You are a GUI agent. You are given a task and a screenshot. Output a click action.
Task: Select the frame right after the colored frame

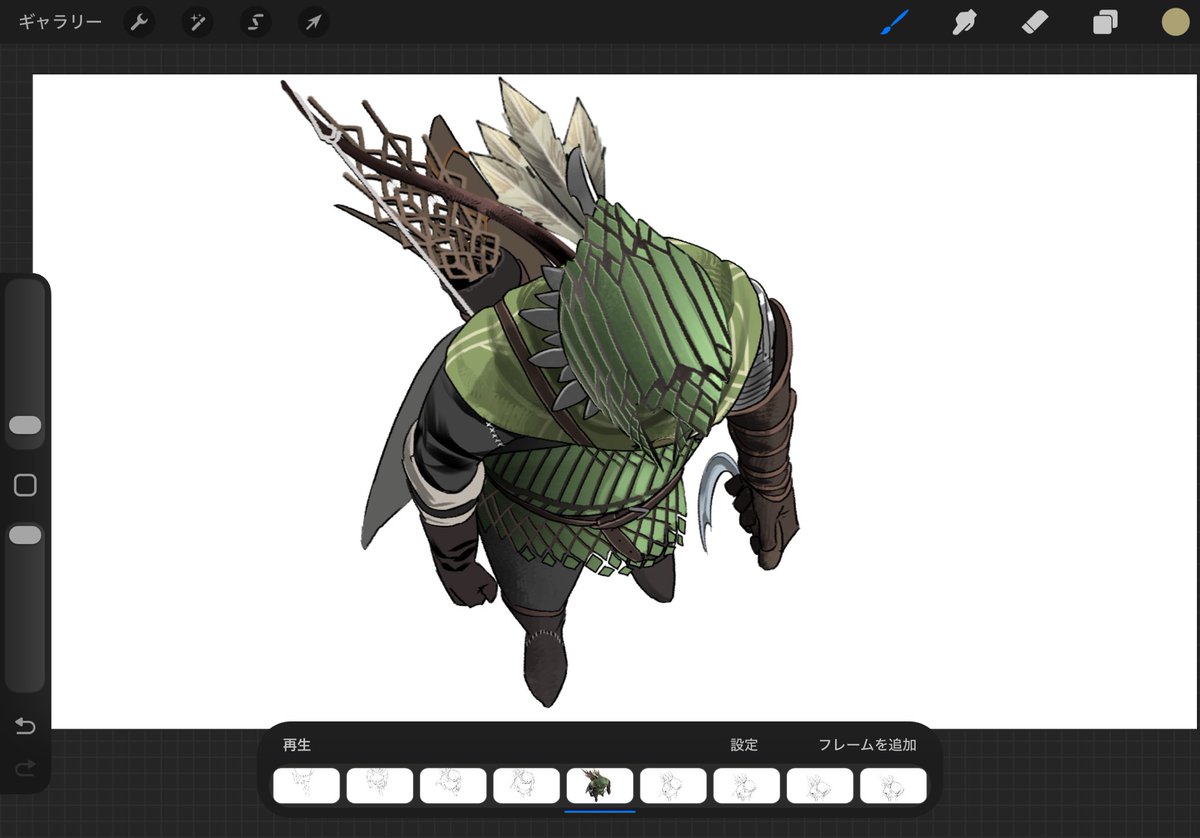pyautogui.click(x=673, y=786)
